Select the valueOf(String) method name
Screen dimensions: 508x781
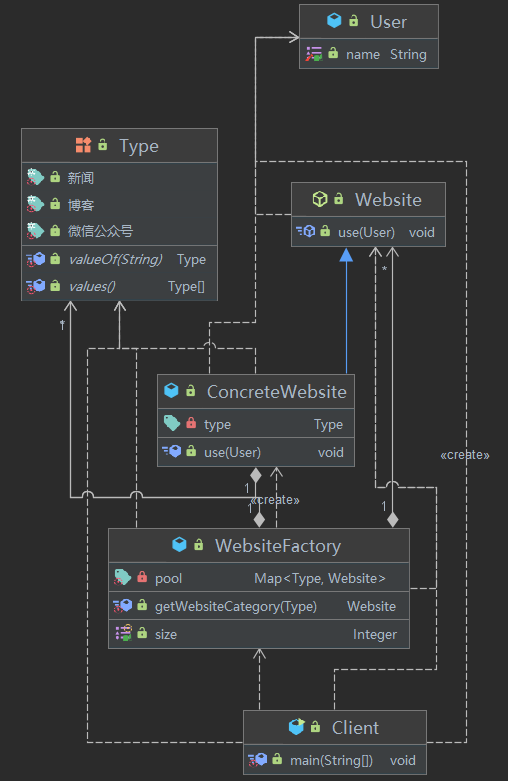click(x=115, y=260)
